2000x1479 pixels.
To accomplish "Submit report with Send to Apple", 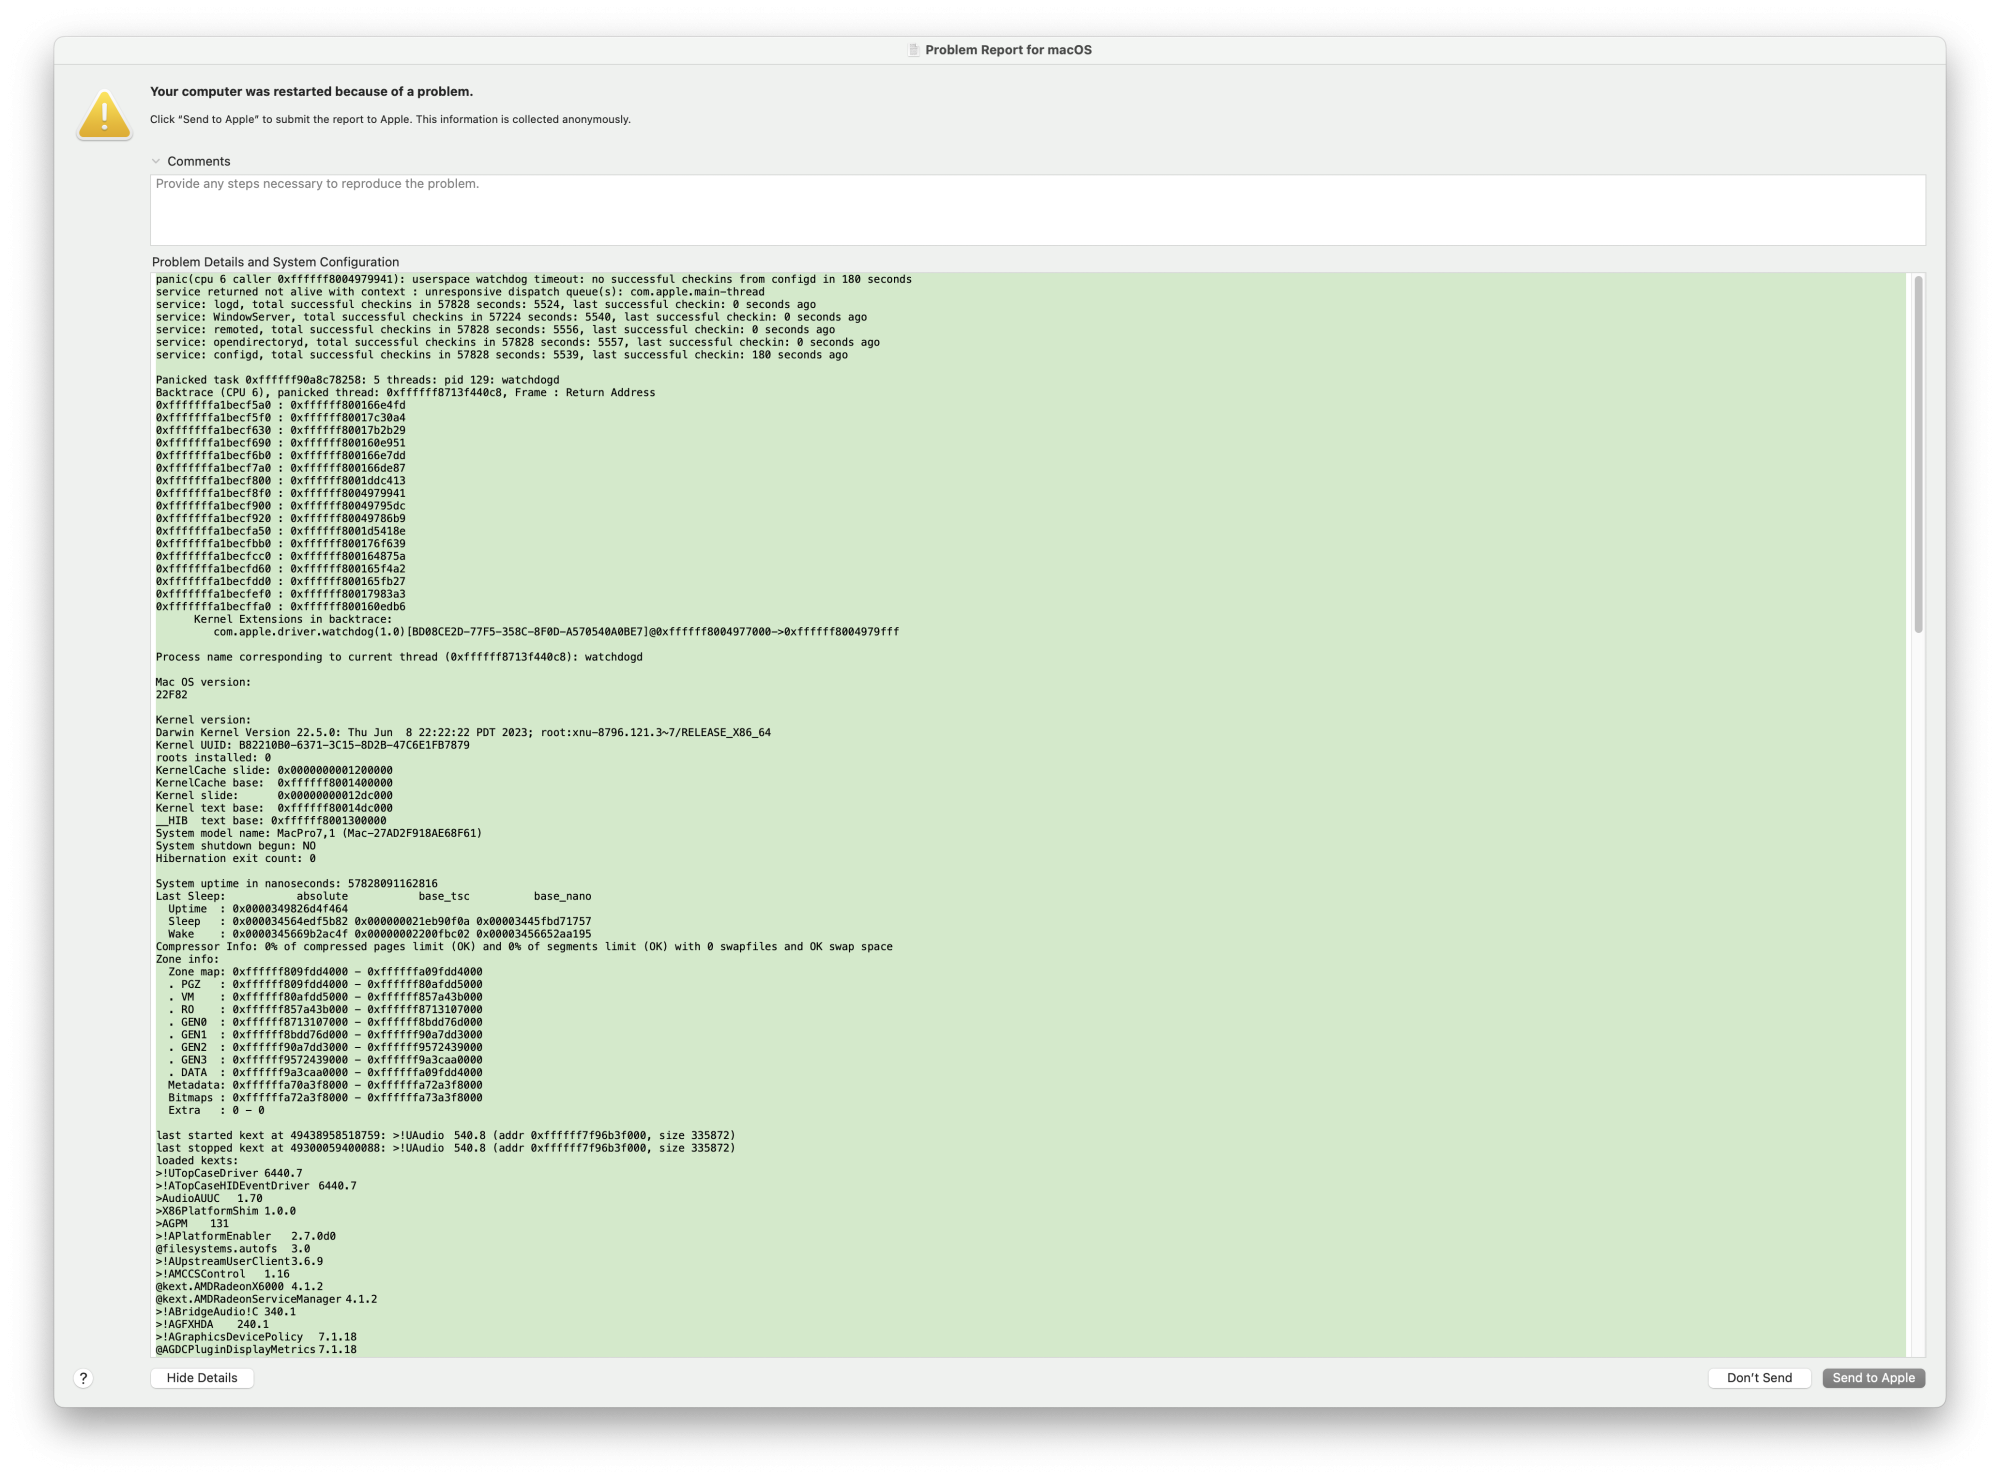I will pyautogui.click(x=1873, y=1378).
